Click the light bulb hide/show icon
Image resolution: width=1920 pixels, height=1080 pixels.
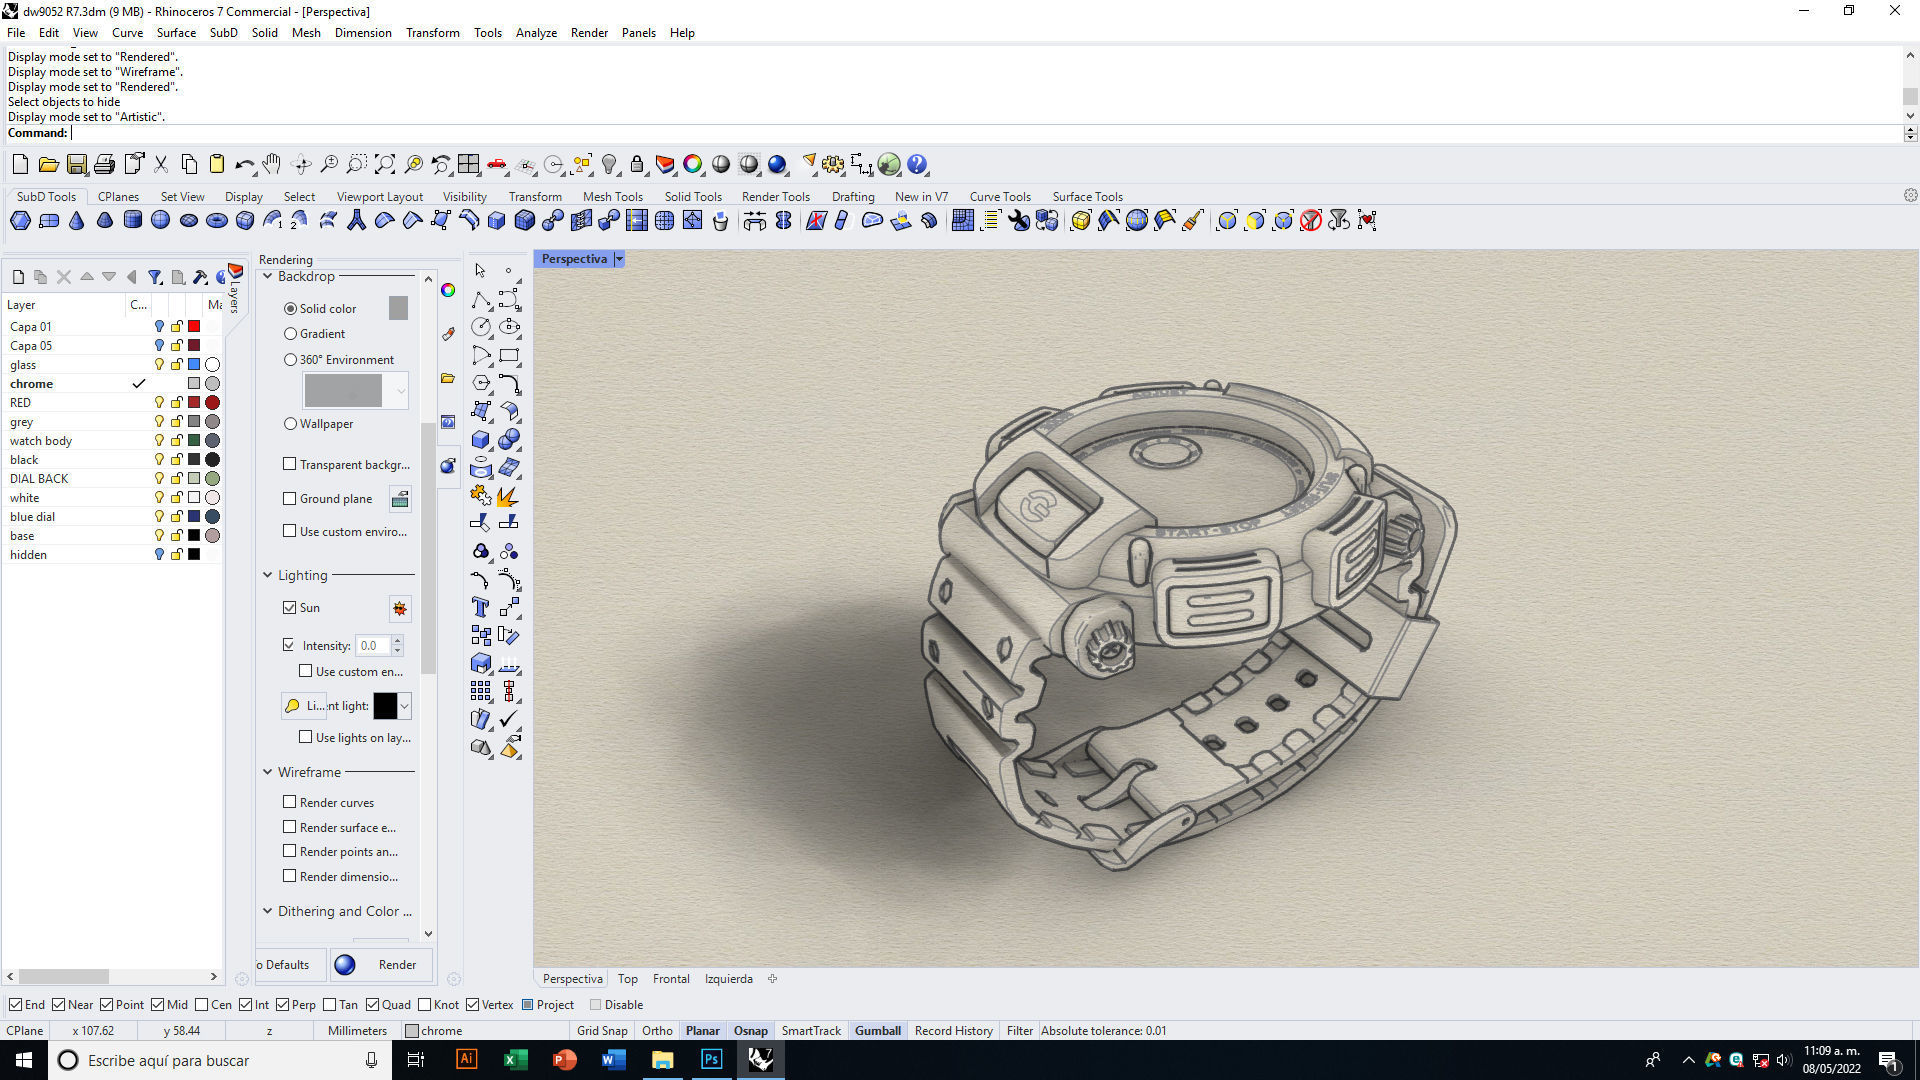[609, 164]
